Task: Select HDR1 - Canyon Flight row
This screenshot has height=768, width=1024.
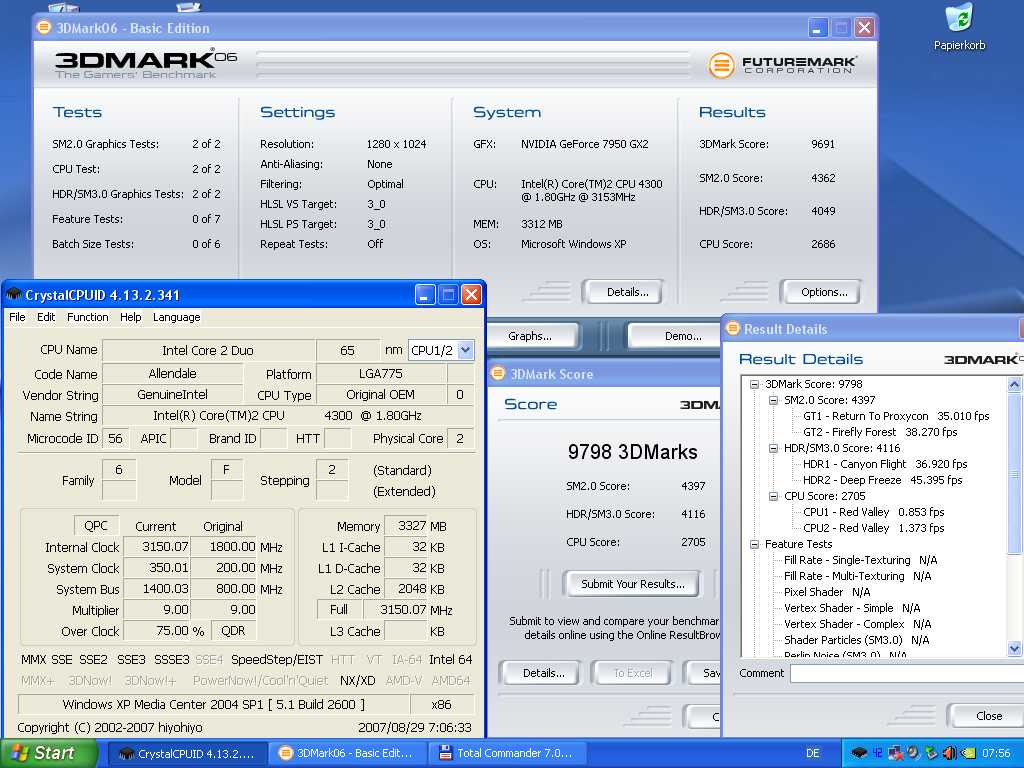Action: (x=885, y=464)
